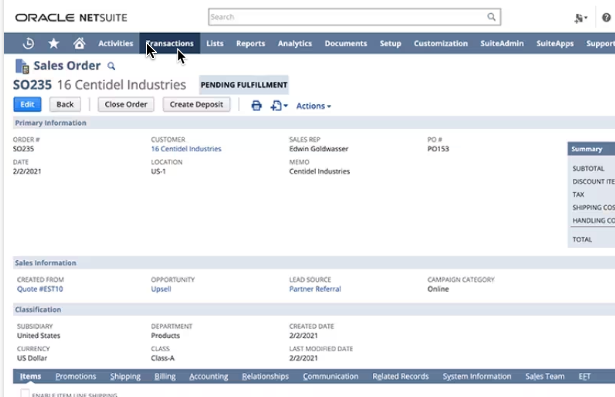Open the Shortcuts star icon
Viewport: 615px width, 397px height.
[x=54, y=43]
